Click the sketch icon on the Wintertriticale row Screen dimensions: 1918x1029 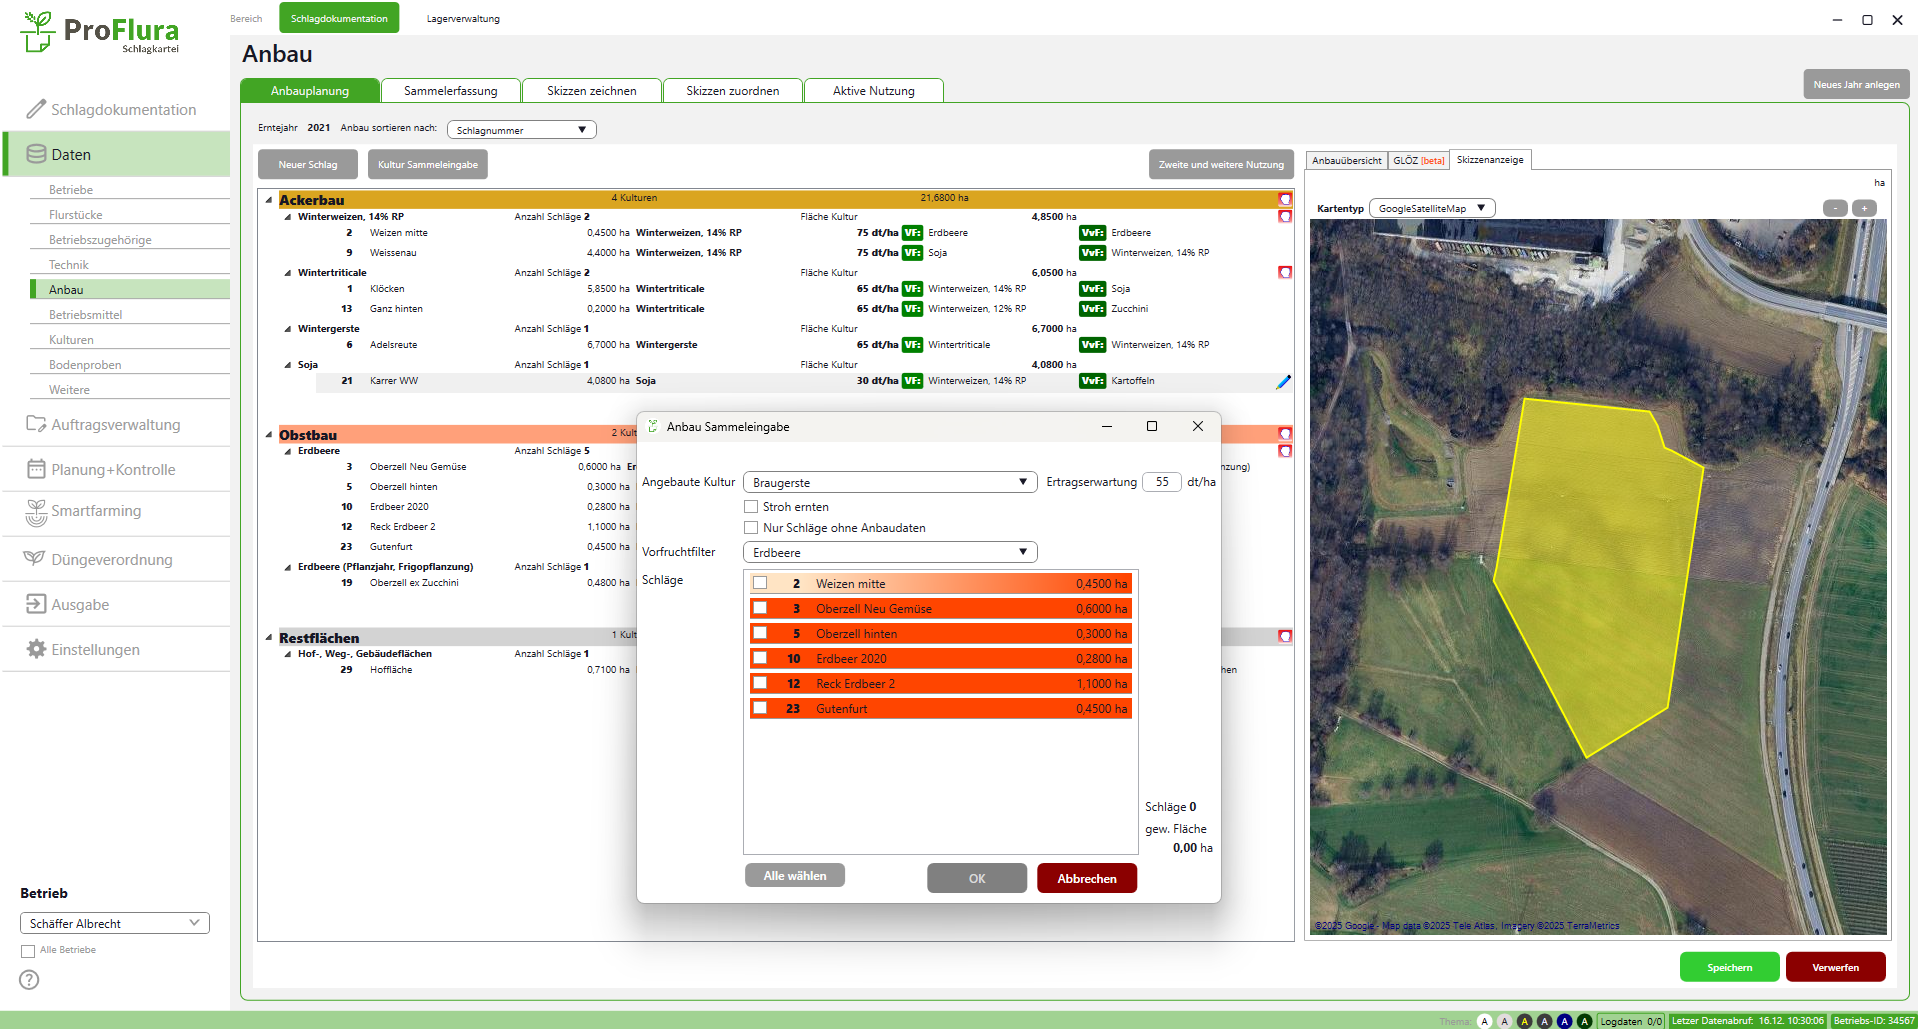(1285, 272)
